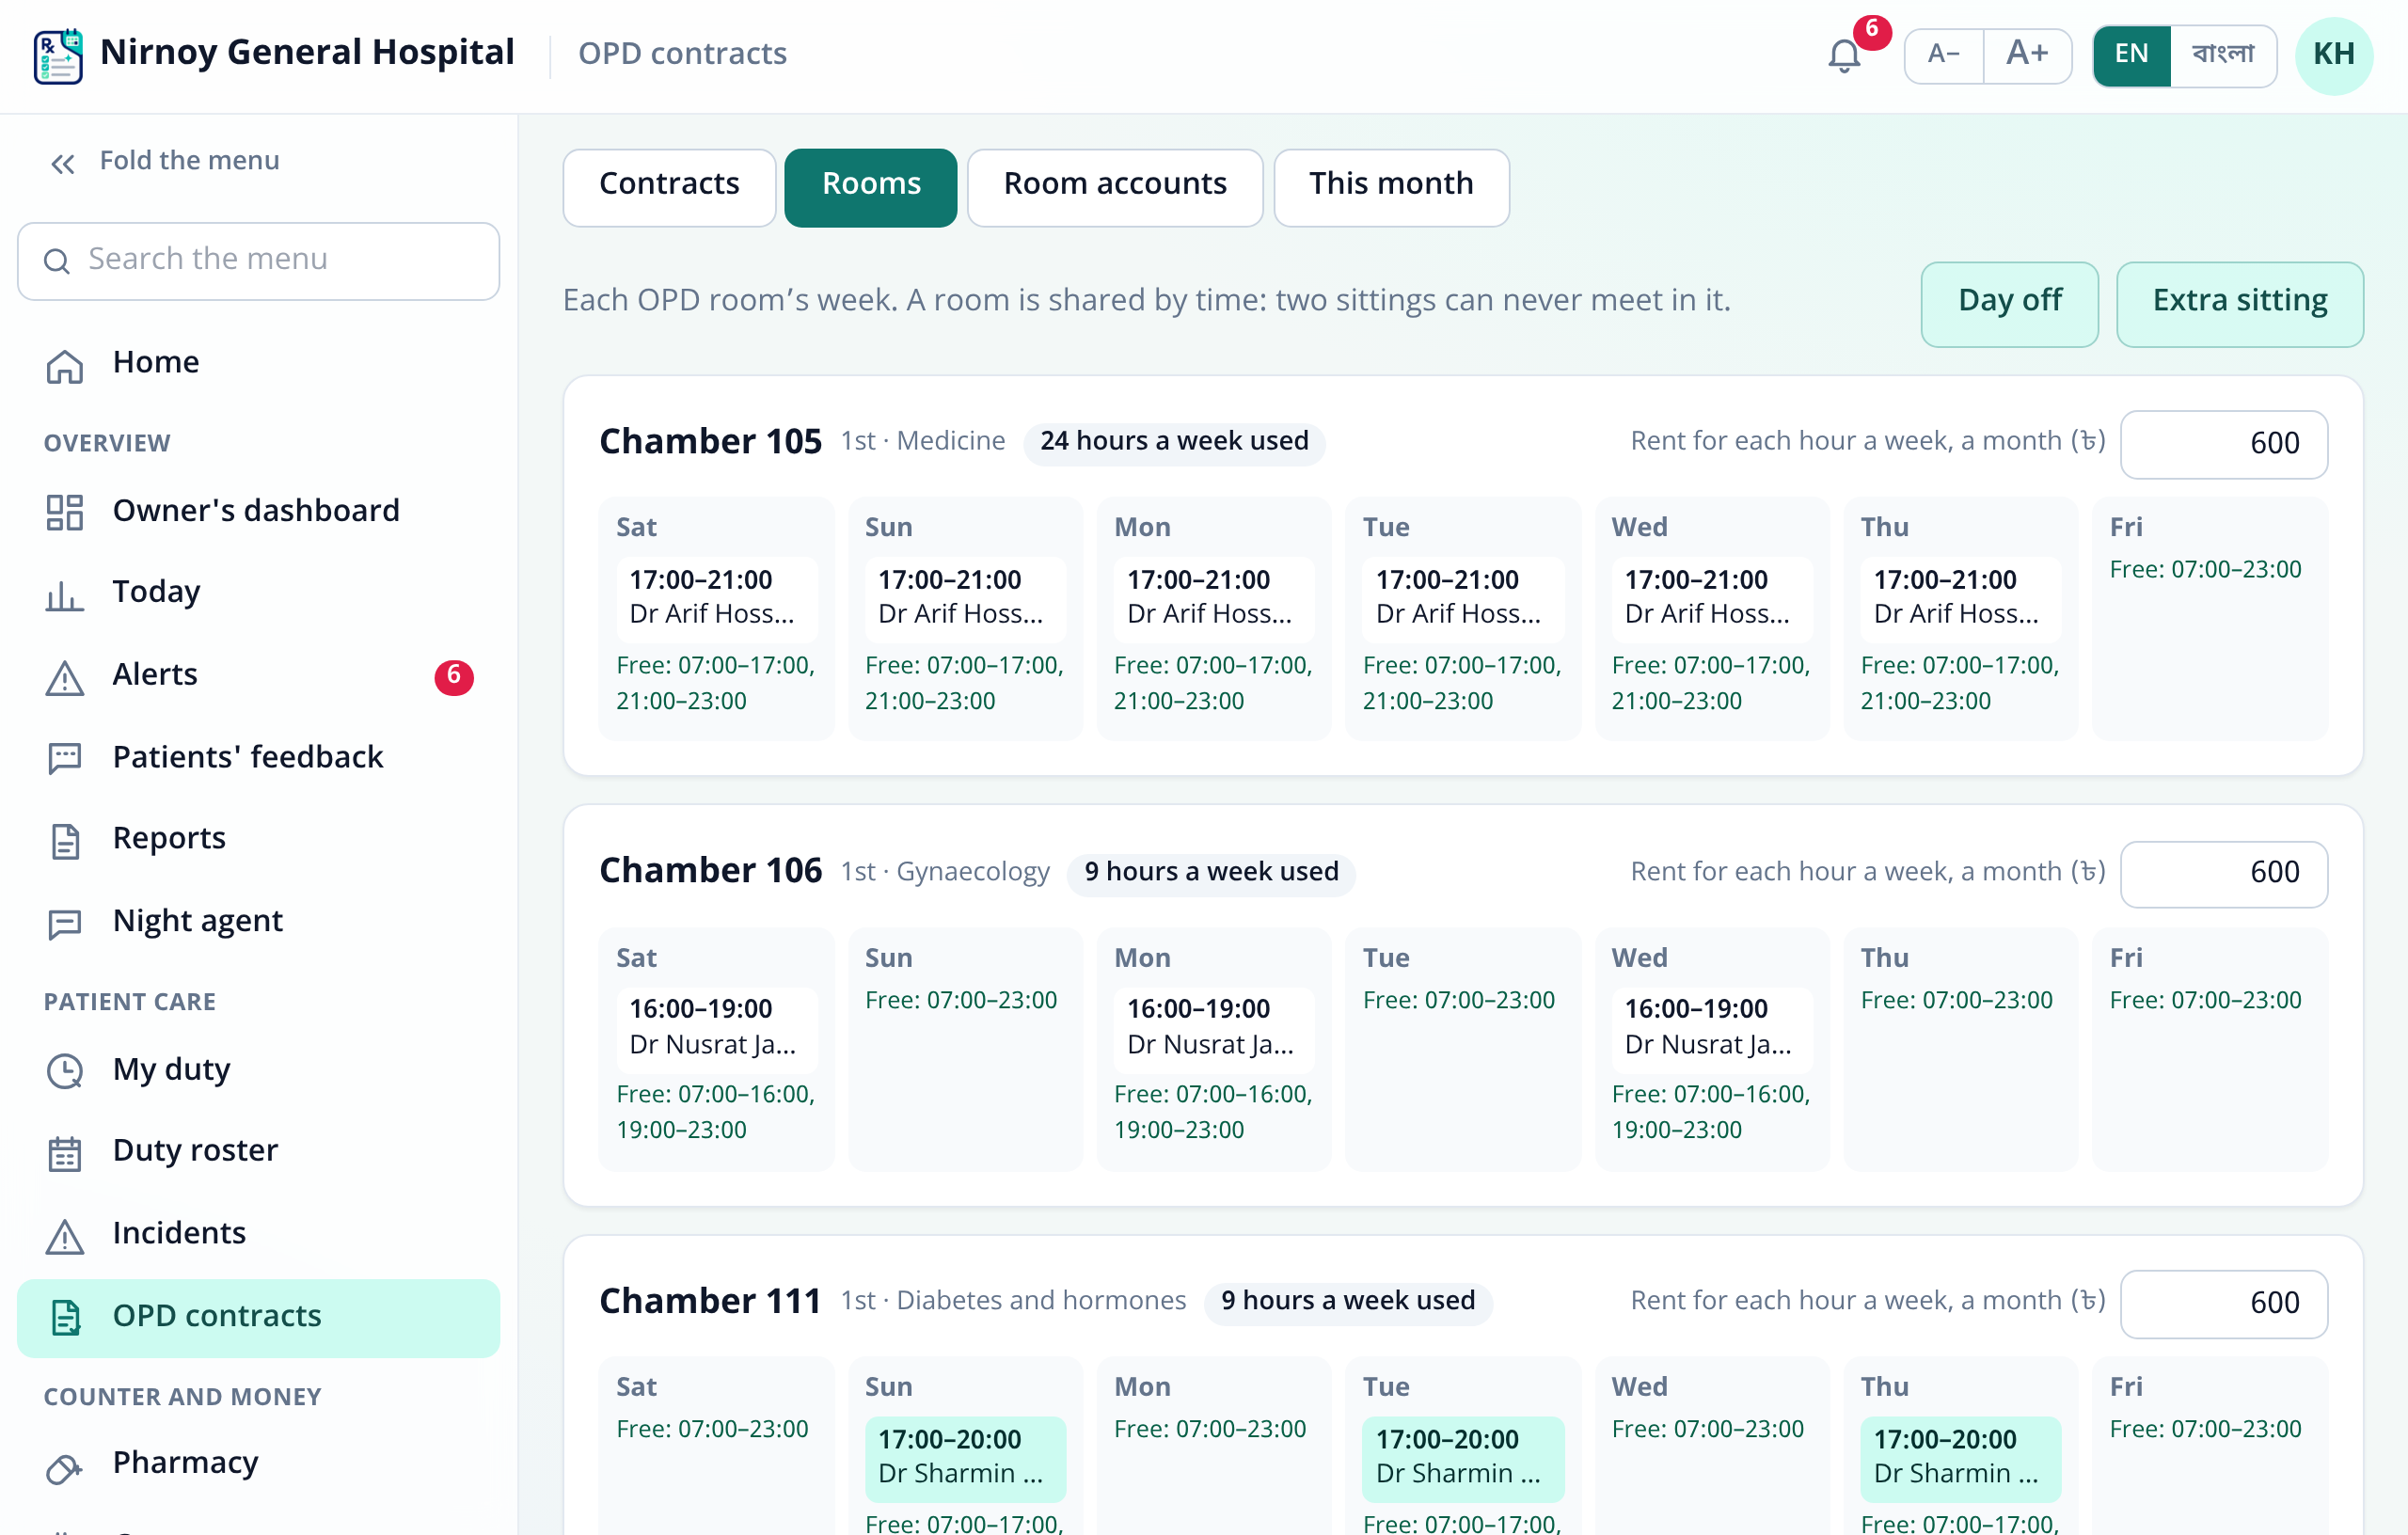Go to Home via the house icon

tap(65, 365)
